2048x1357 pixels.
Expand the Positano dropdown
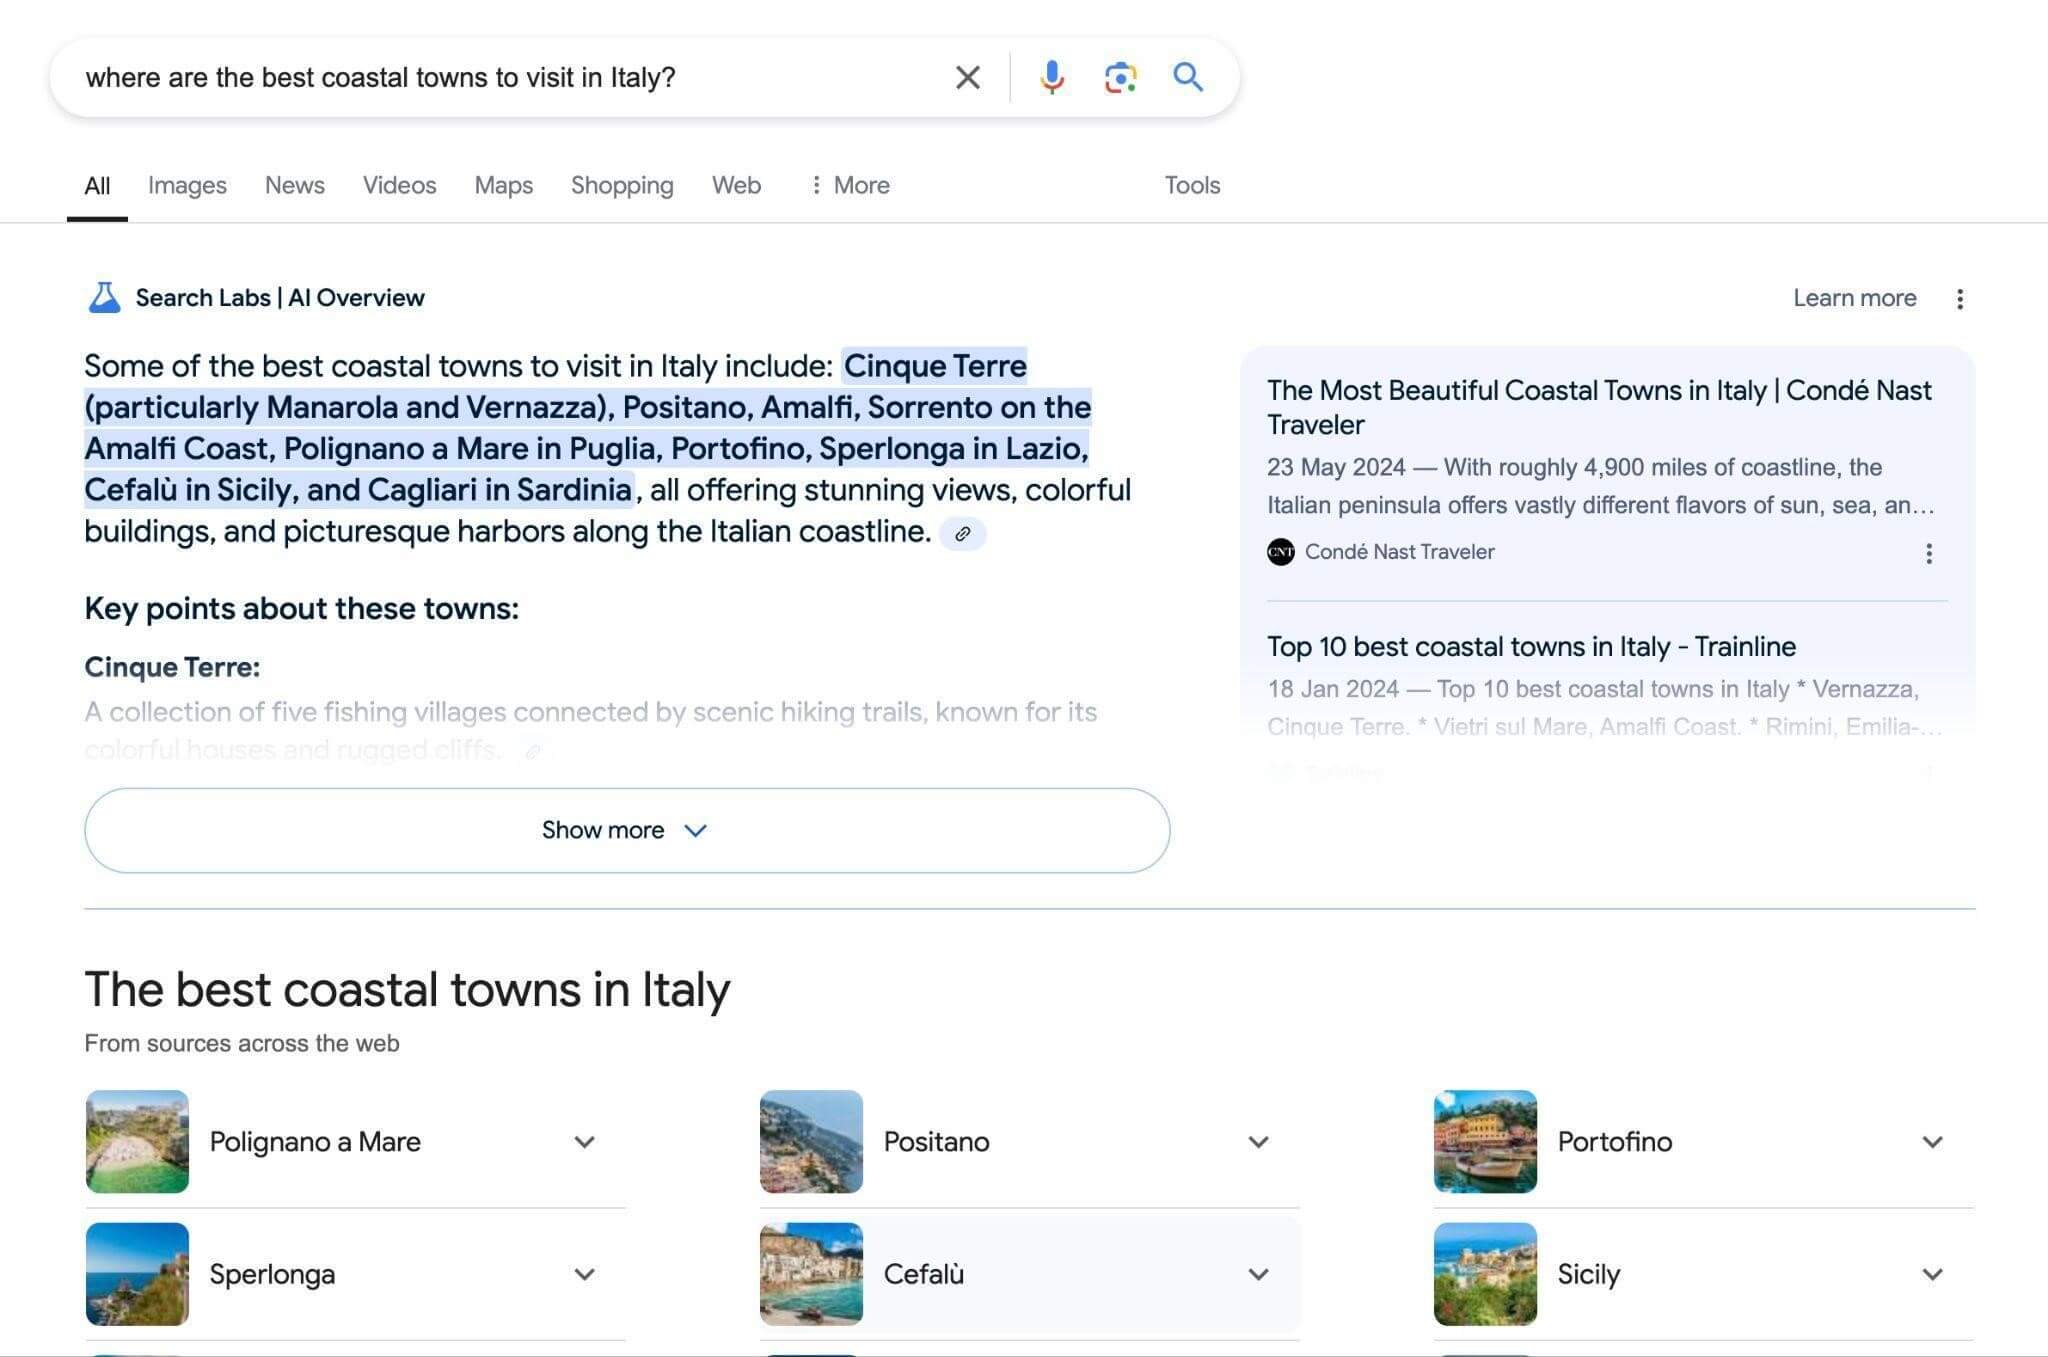(1257, 1141)
